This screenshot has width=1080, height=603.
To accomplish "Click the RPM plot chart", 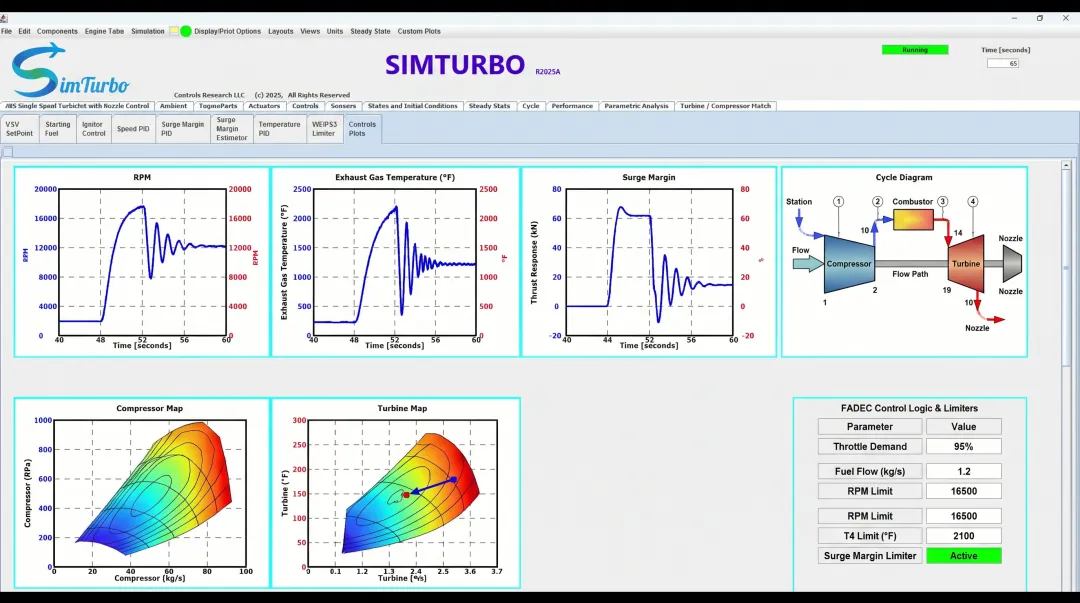I will pyautogui.click(x=142, y=262).
